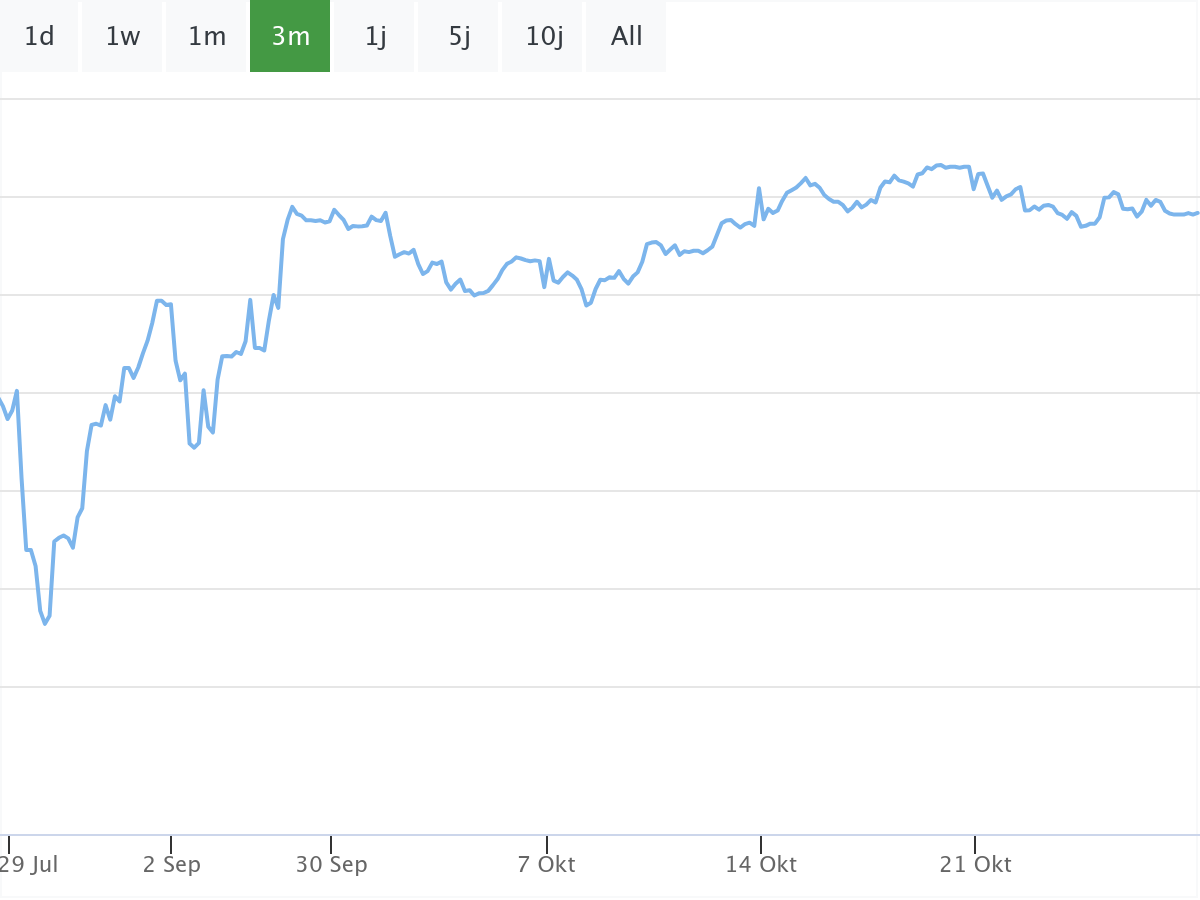Click the lowest trough of the line
The image size is (1200, 900).
[x=45, y=624]
